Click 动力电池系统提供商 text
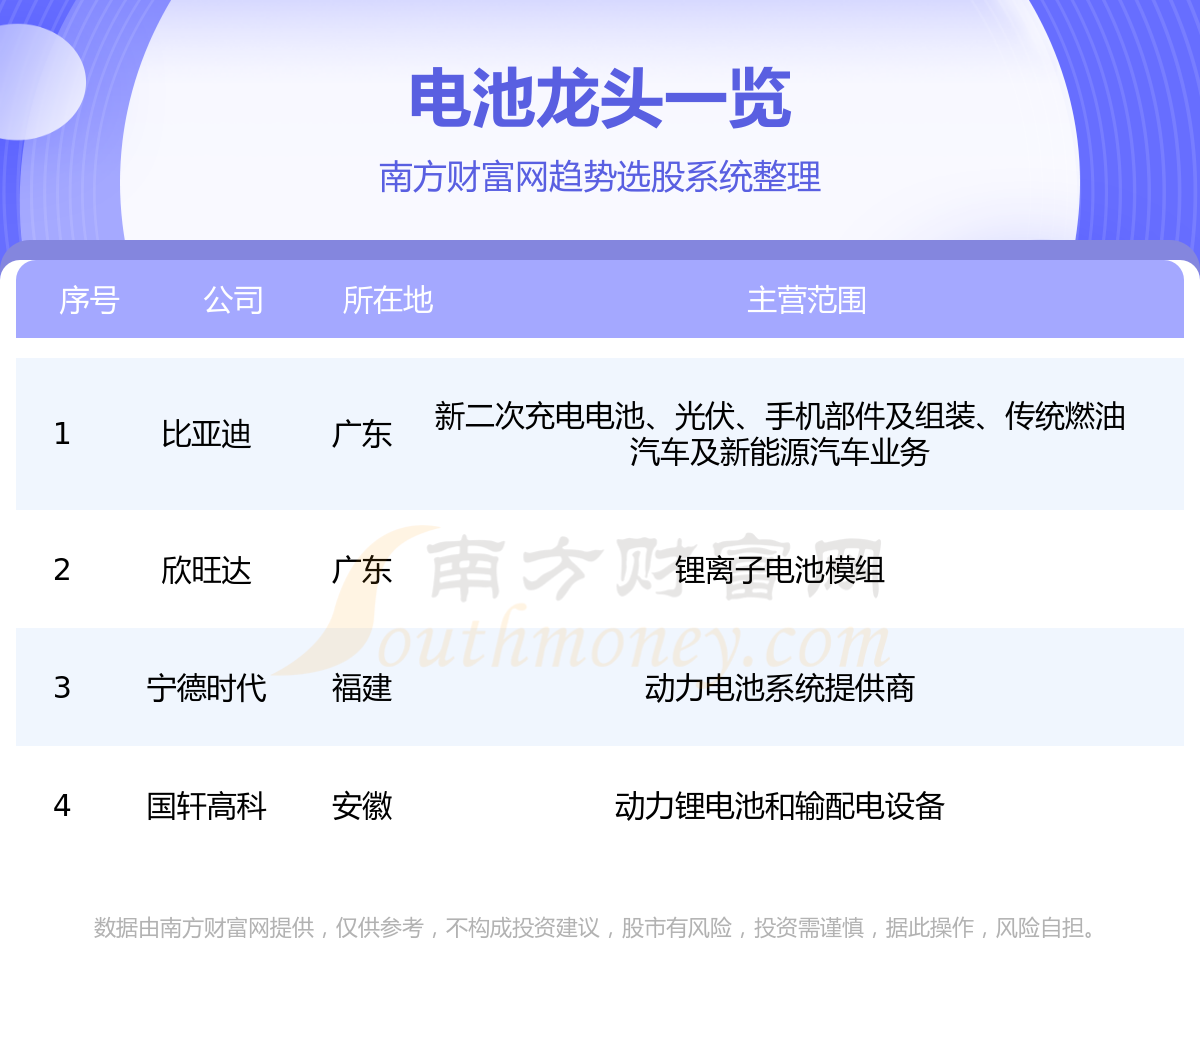 [x=780, y=688]
